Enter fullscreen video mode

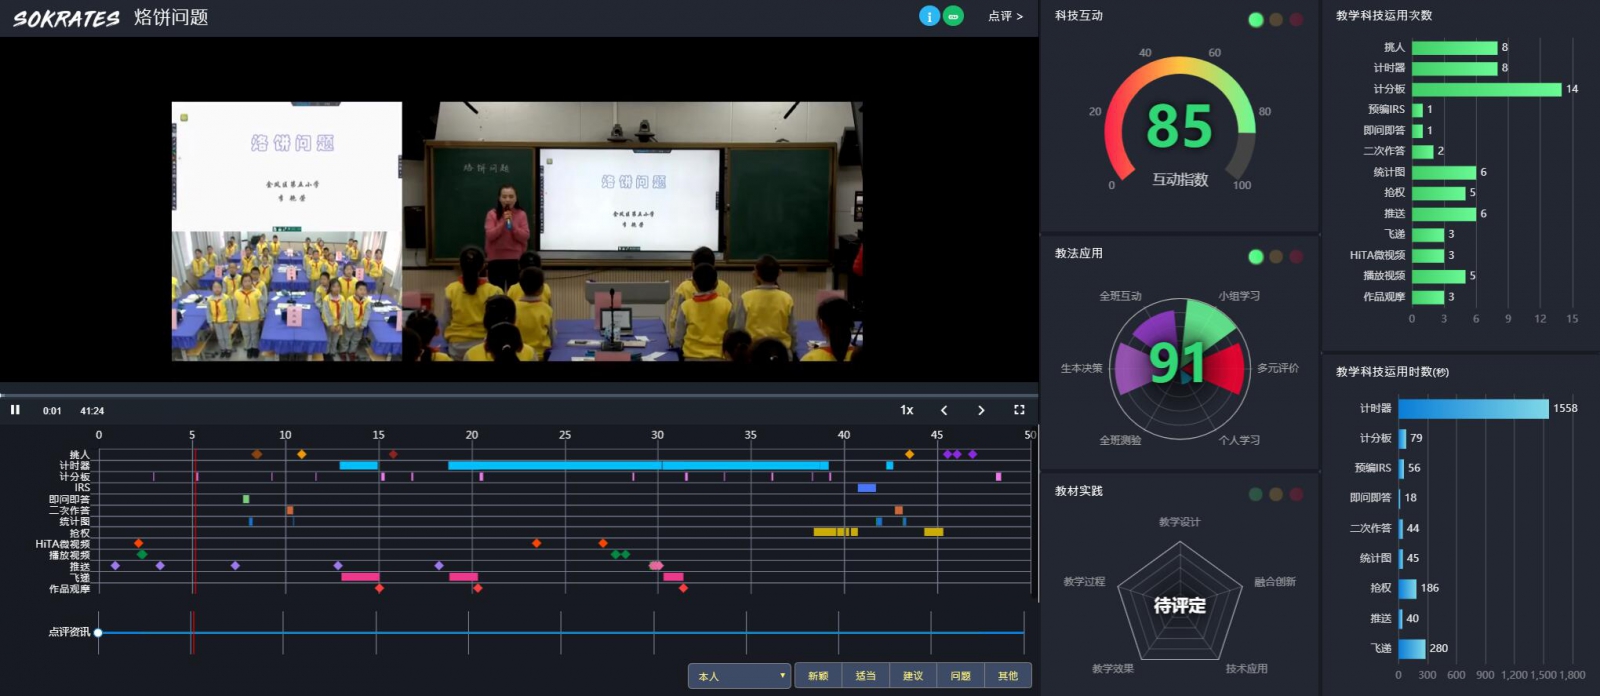[1019, 410]
